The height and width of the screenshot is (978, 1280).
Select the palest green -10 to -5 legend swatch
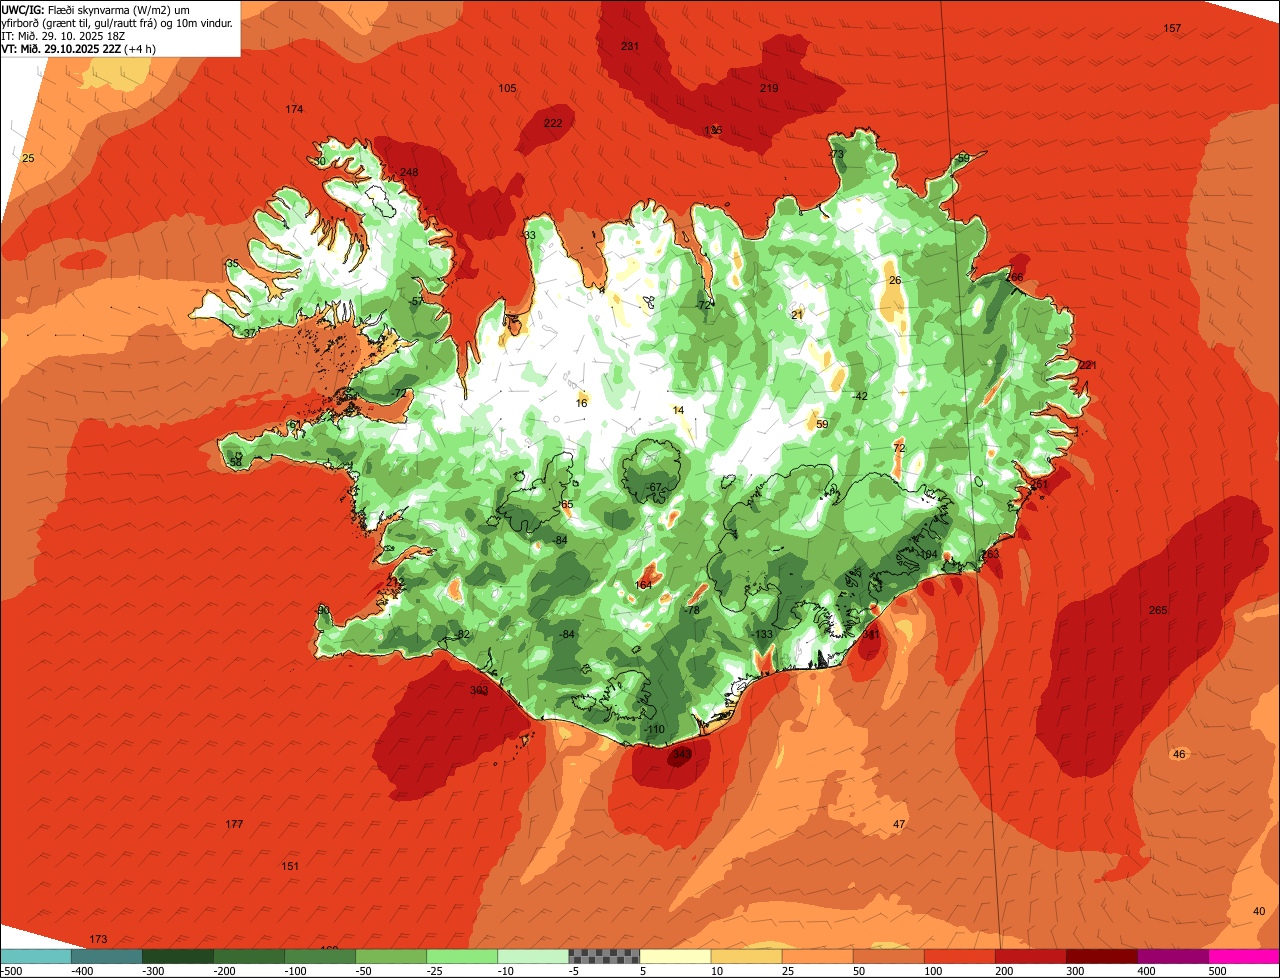coord(533,956)
